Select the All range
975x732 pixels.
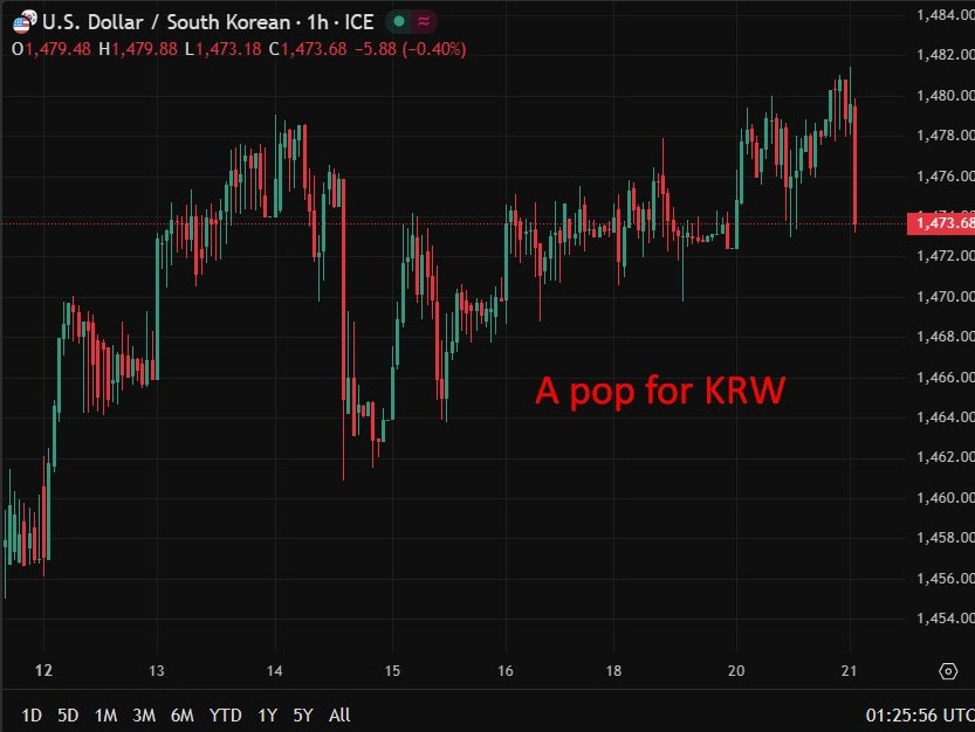tap(339, 716)
